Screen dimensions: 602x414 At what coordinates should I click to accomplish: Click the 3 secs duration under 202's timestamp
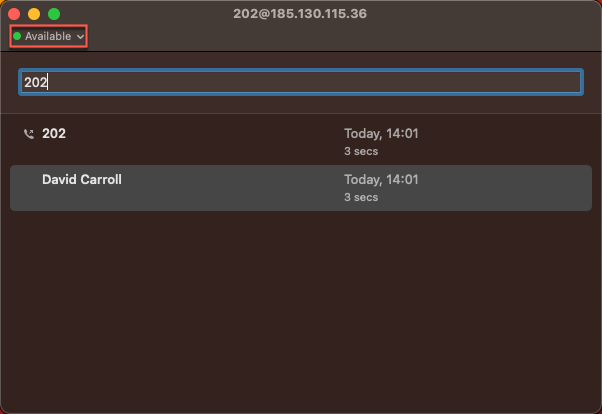click(x=361, y=151)
